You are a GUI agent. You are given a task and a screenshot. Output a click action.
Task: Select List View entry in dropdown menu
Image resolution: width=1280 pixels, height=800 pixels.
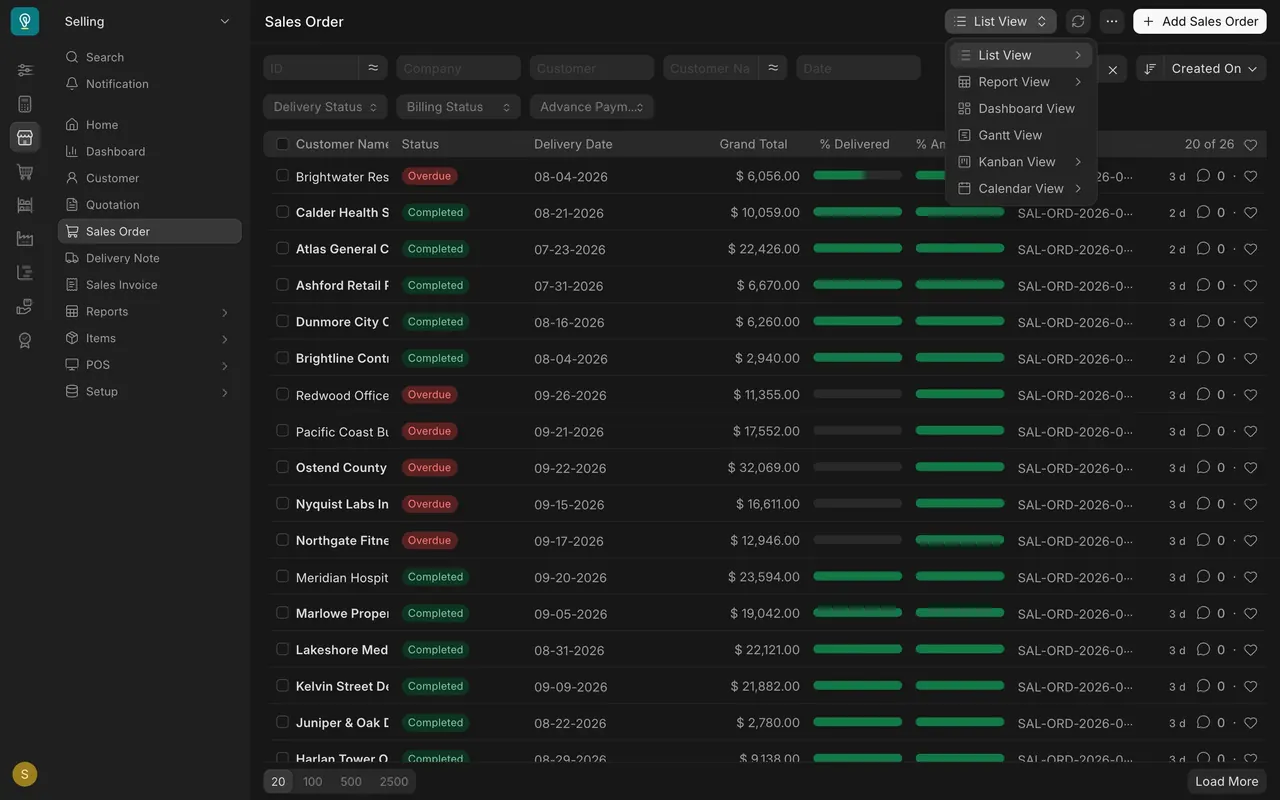point(1021,55)
